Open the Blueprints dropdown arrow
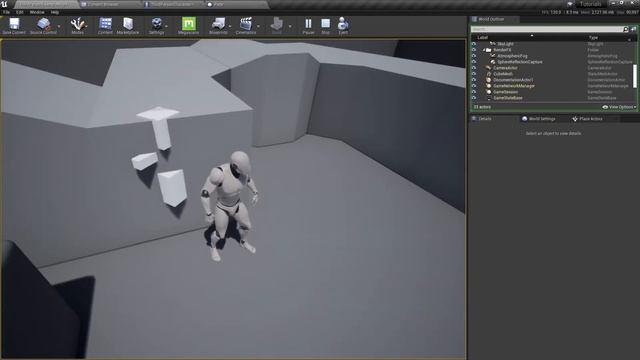 (230, 27)
